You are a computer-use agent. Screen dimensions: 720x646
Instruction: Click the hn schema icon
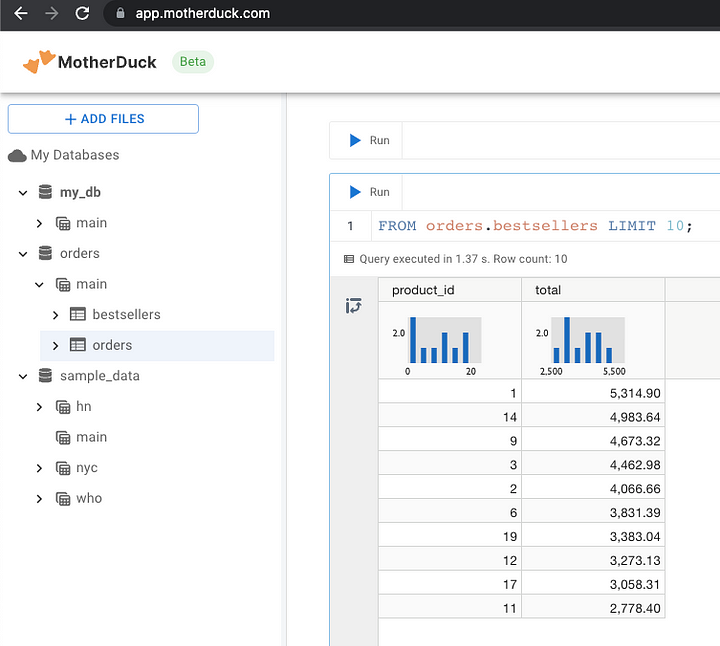(x=63, y=407)
